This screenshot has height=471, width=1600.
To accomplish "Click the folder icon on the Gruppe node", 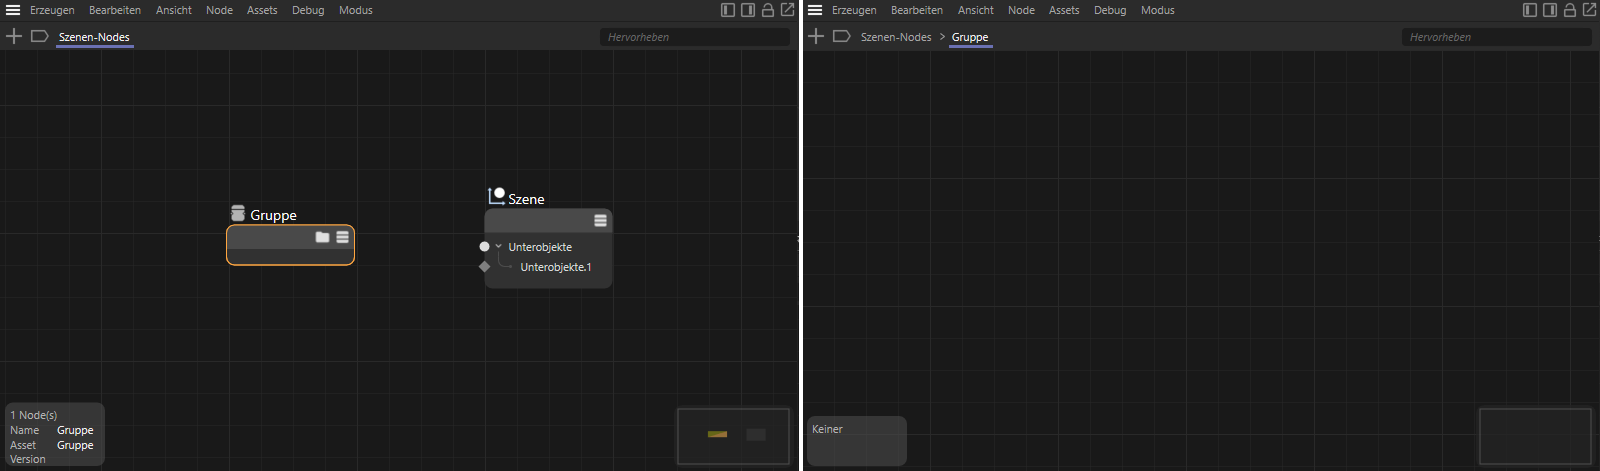I will tap(322, 237).
